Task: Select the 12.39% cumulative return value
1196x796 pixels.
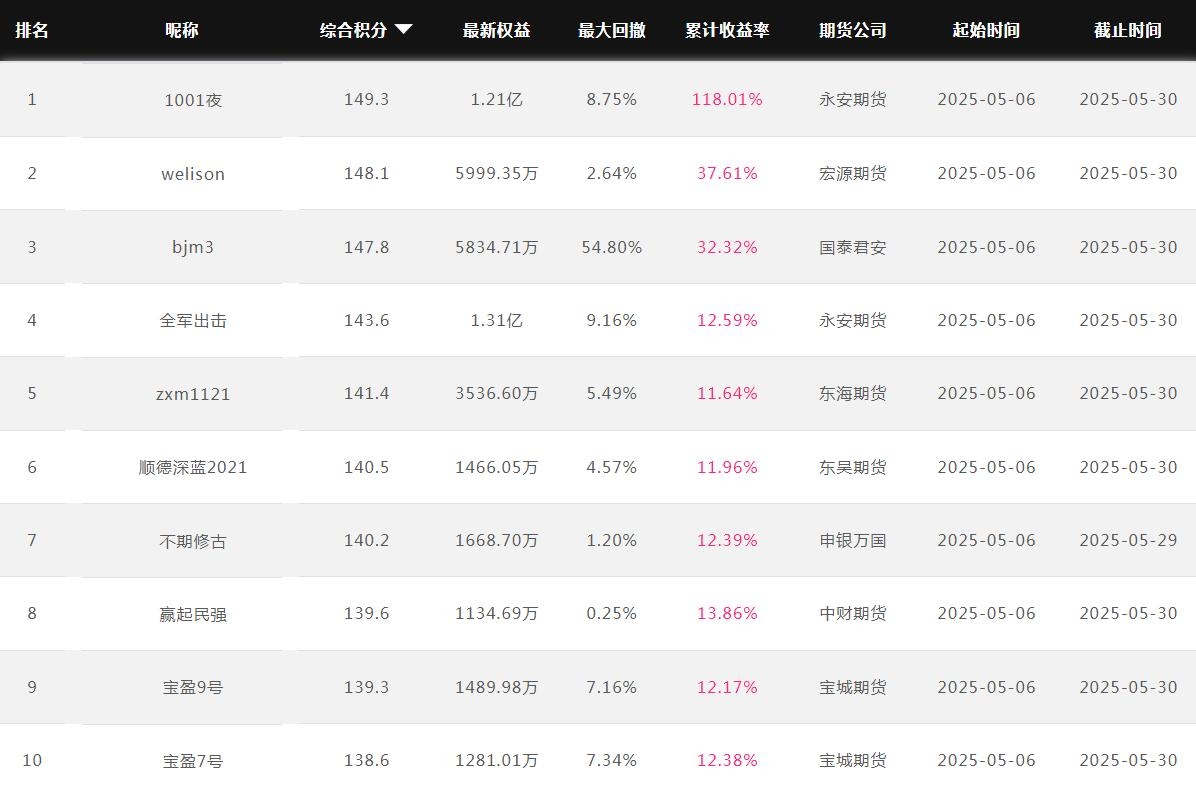Action: click(x=727, y=540)
